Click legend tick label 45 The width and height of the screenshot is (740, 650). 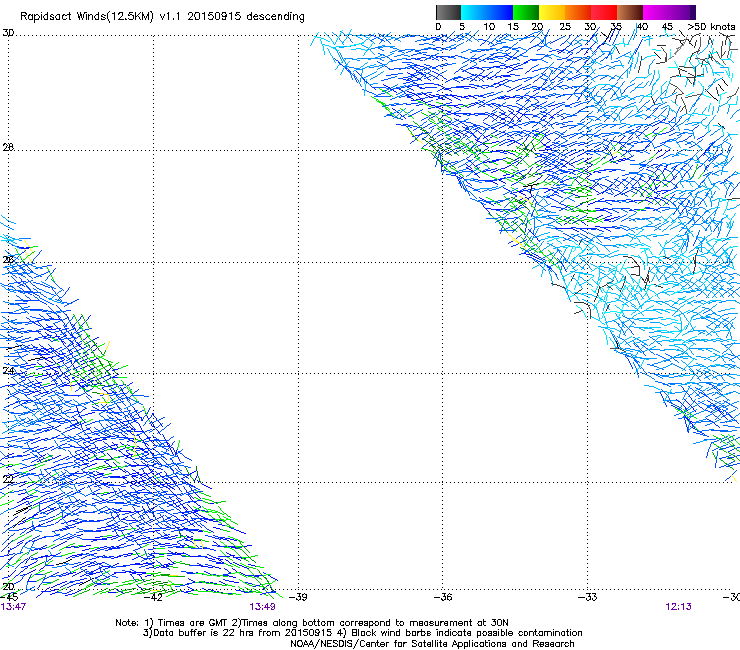[x=667, y=27]
